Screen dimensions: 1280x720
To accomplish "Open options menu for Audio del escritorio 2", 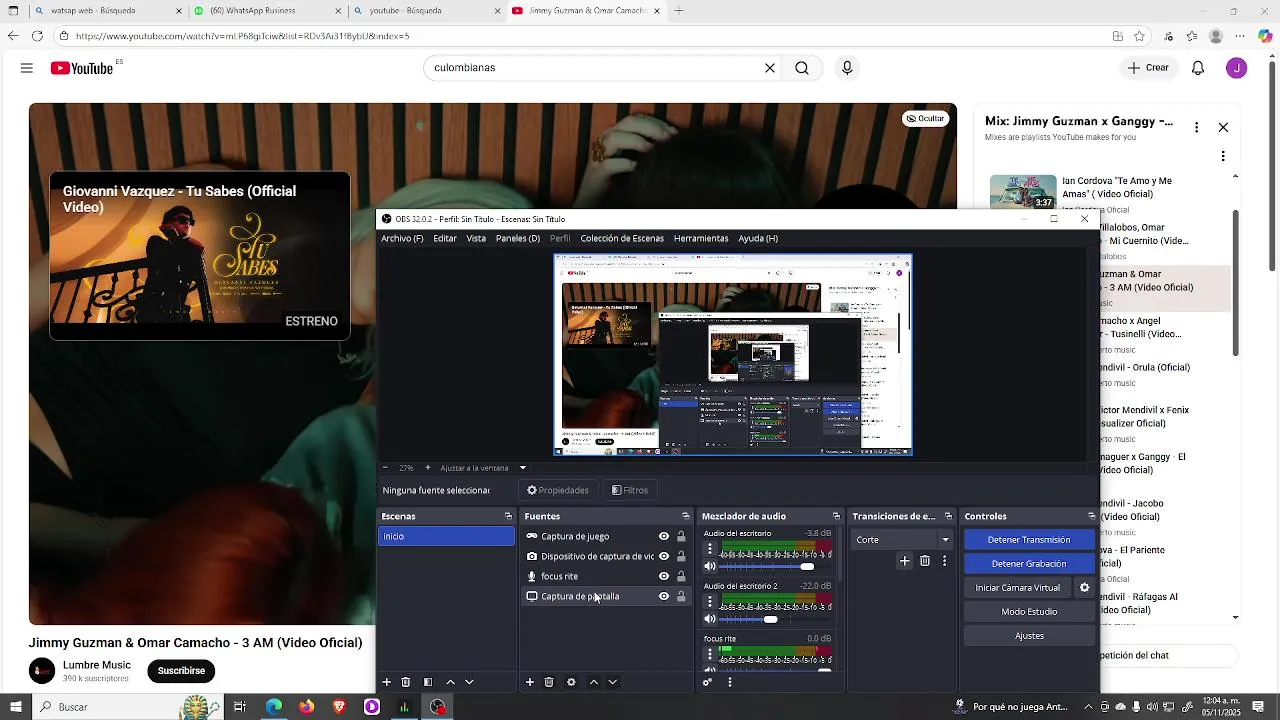I will click(710, 602).
